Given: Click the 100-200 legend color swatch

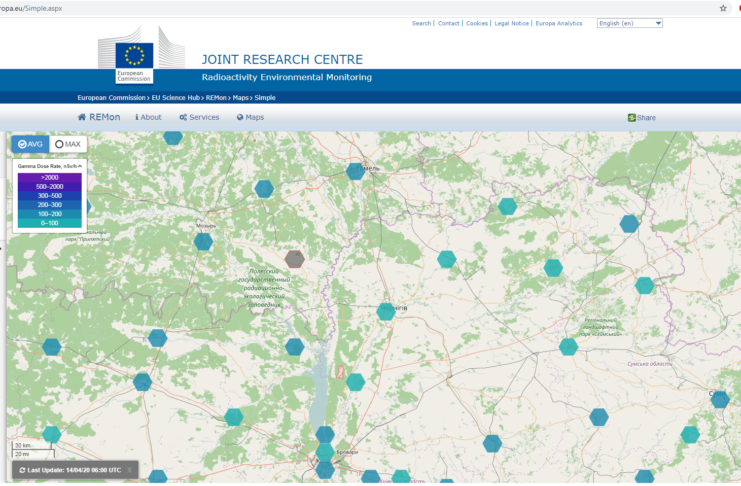Looking at the screenshot, I should point(50,214).
